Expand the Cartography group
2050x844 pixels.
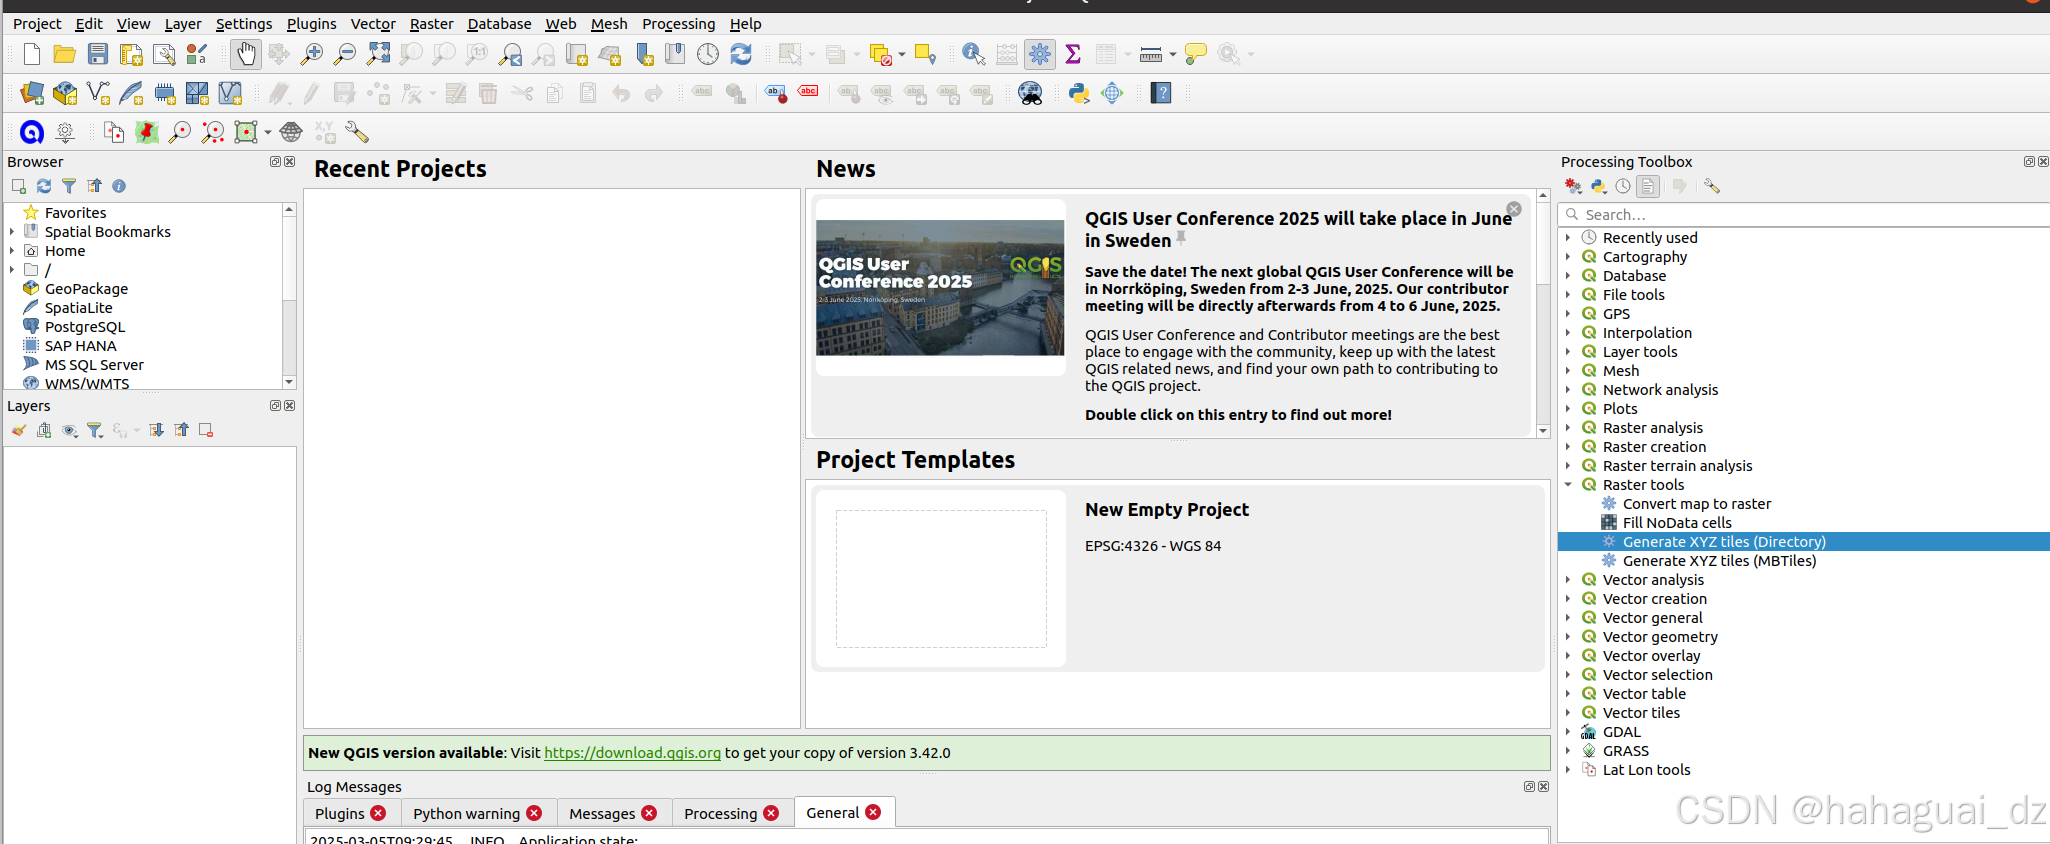pos(1568,257)
